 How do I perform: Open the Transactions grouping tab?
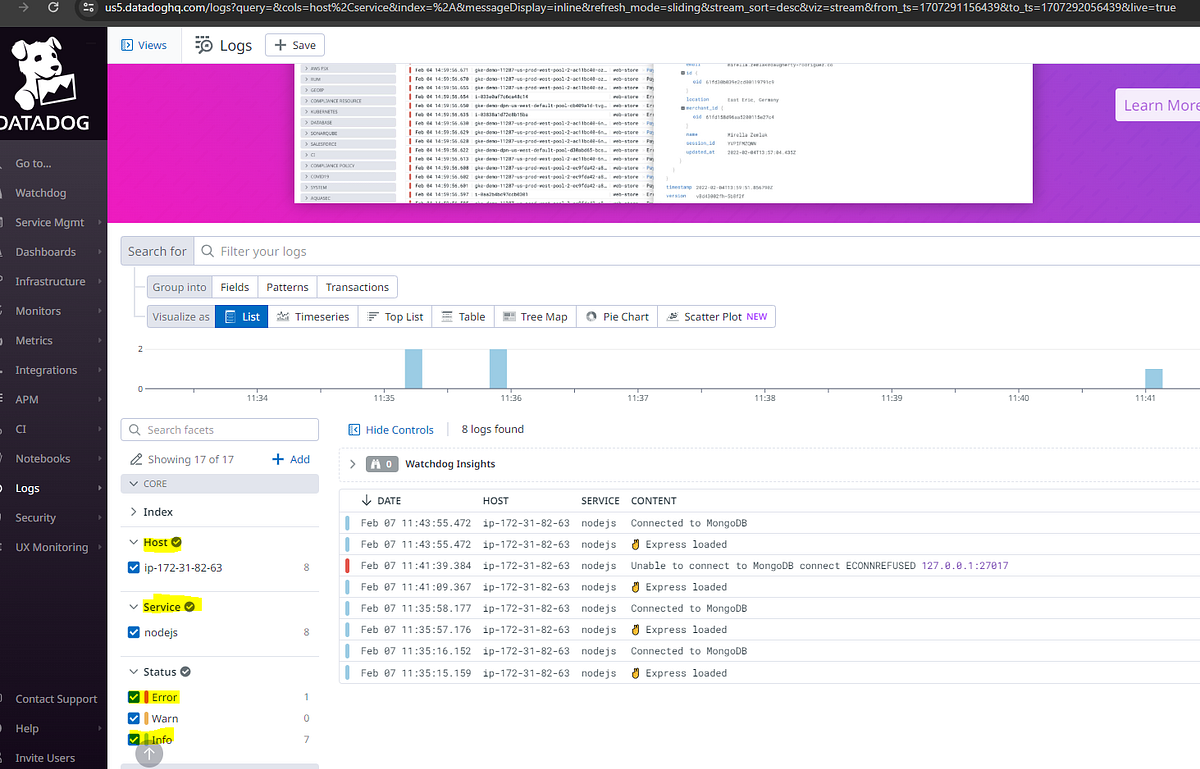coord(356,286)
